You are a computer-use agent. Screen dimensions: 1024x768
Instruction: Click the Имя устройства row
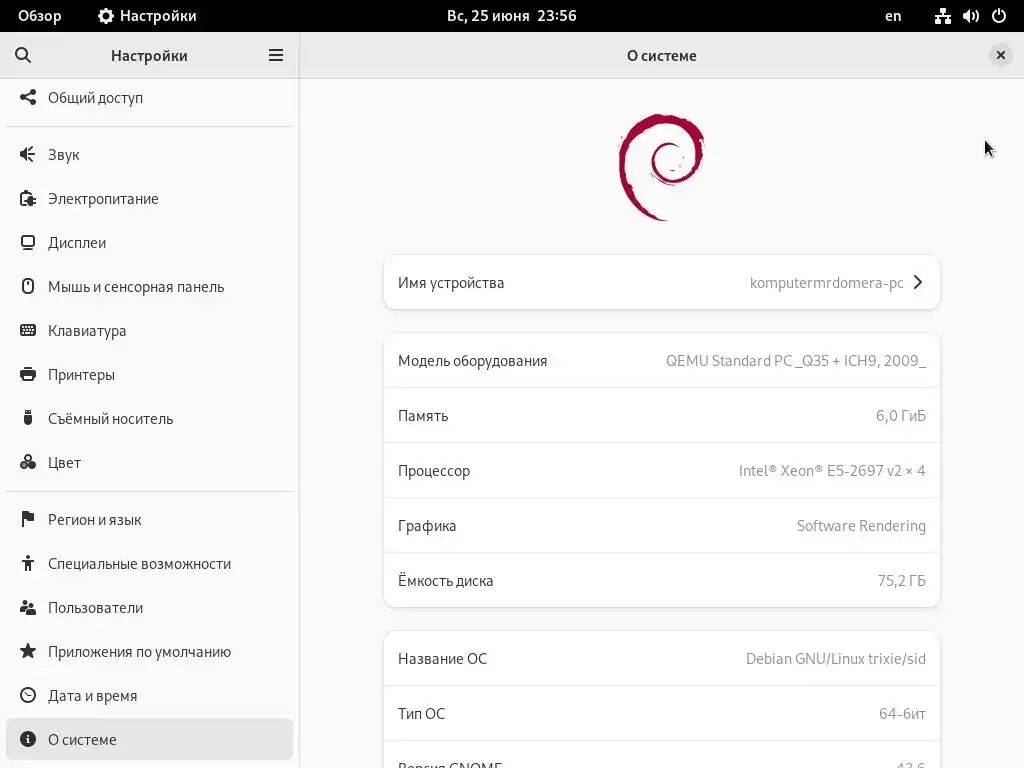point(662,282)
